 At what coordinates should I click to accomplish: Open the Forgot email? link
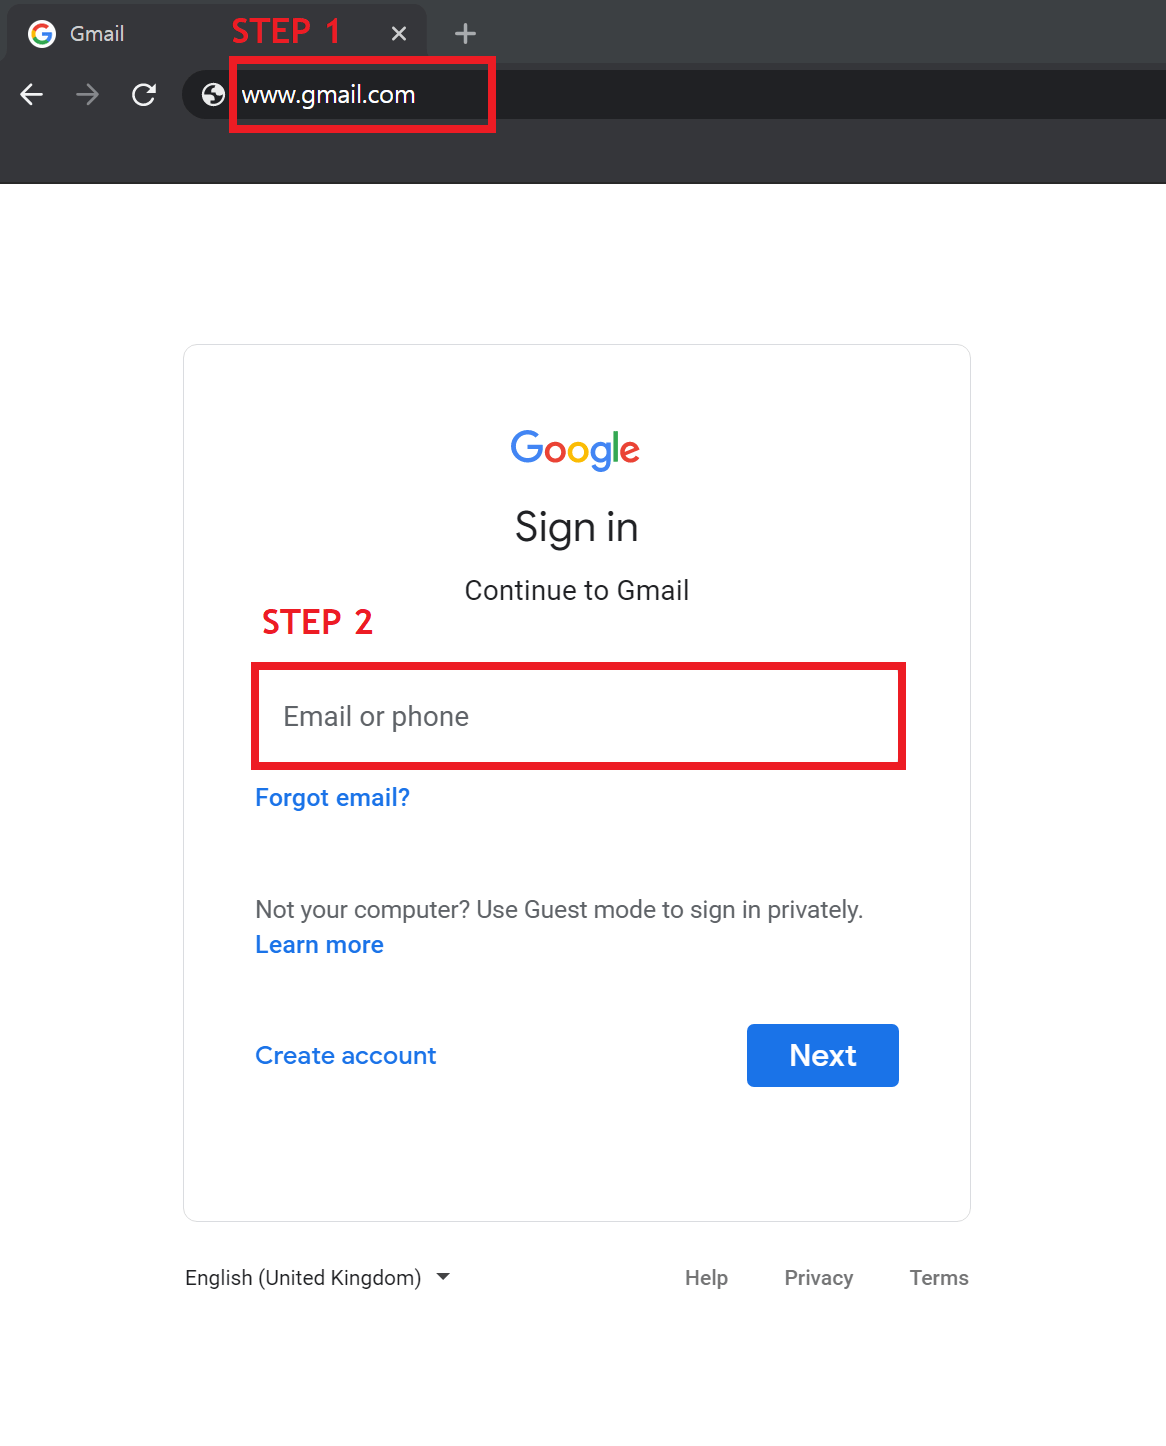(332, 798)
